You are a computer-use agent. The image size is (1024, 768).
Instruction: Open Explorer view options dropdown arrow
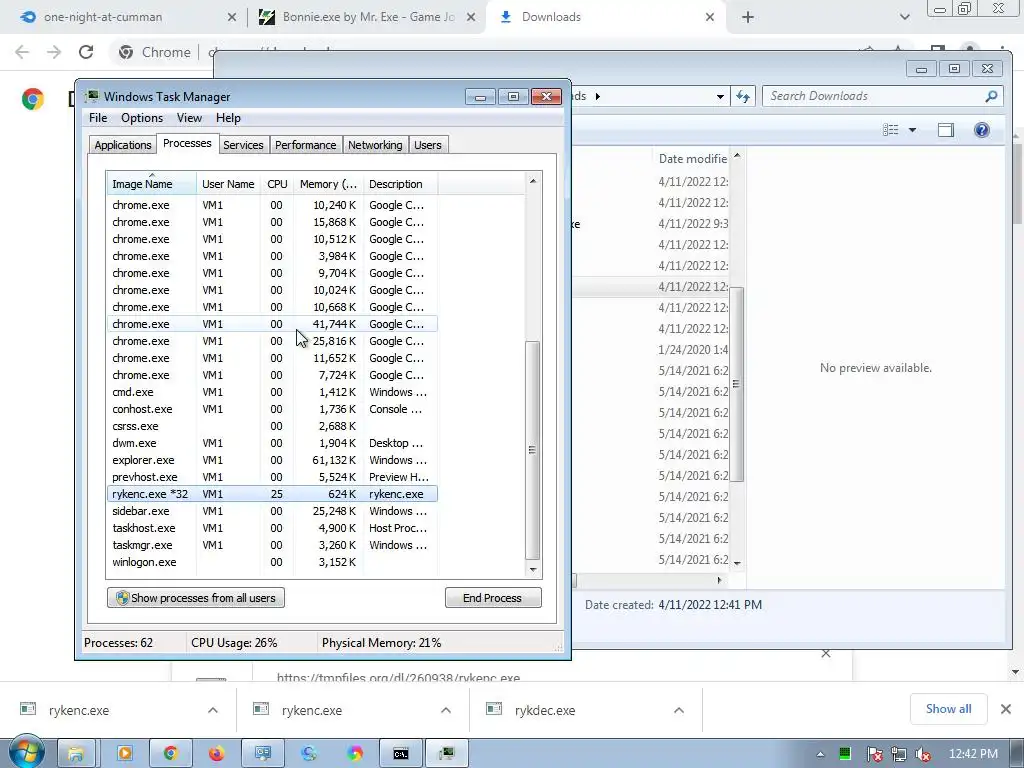click(x=912, y=130)
